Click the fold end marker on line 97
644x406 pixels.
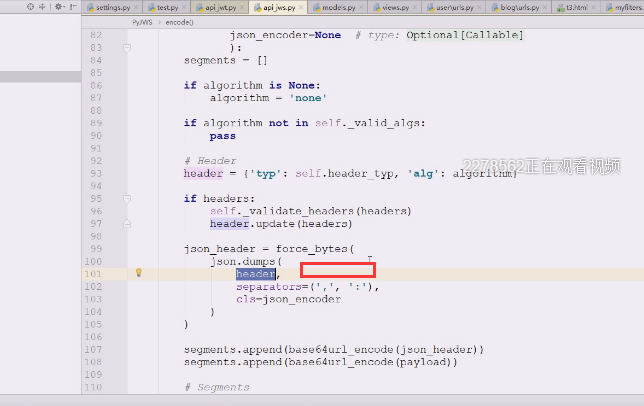(127, 224)
